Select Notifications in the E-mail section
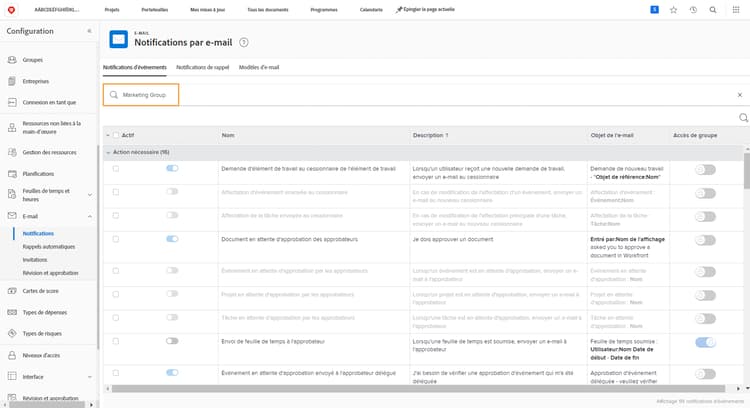Screen dimensions: 750x408 [38, 233]
